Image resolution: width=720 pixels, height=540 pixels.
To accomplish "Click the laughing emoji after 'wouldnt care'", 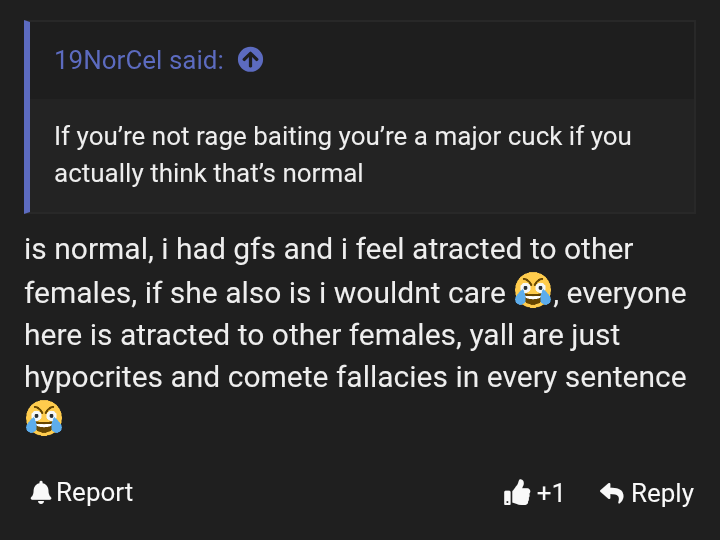I will point(533,290).
